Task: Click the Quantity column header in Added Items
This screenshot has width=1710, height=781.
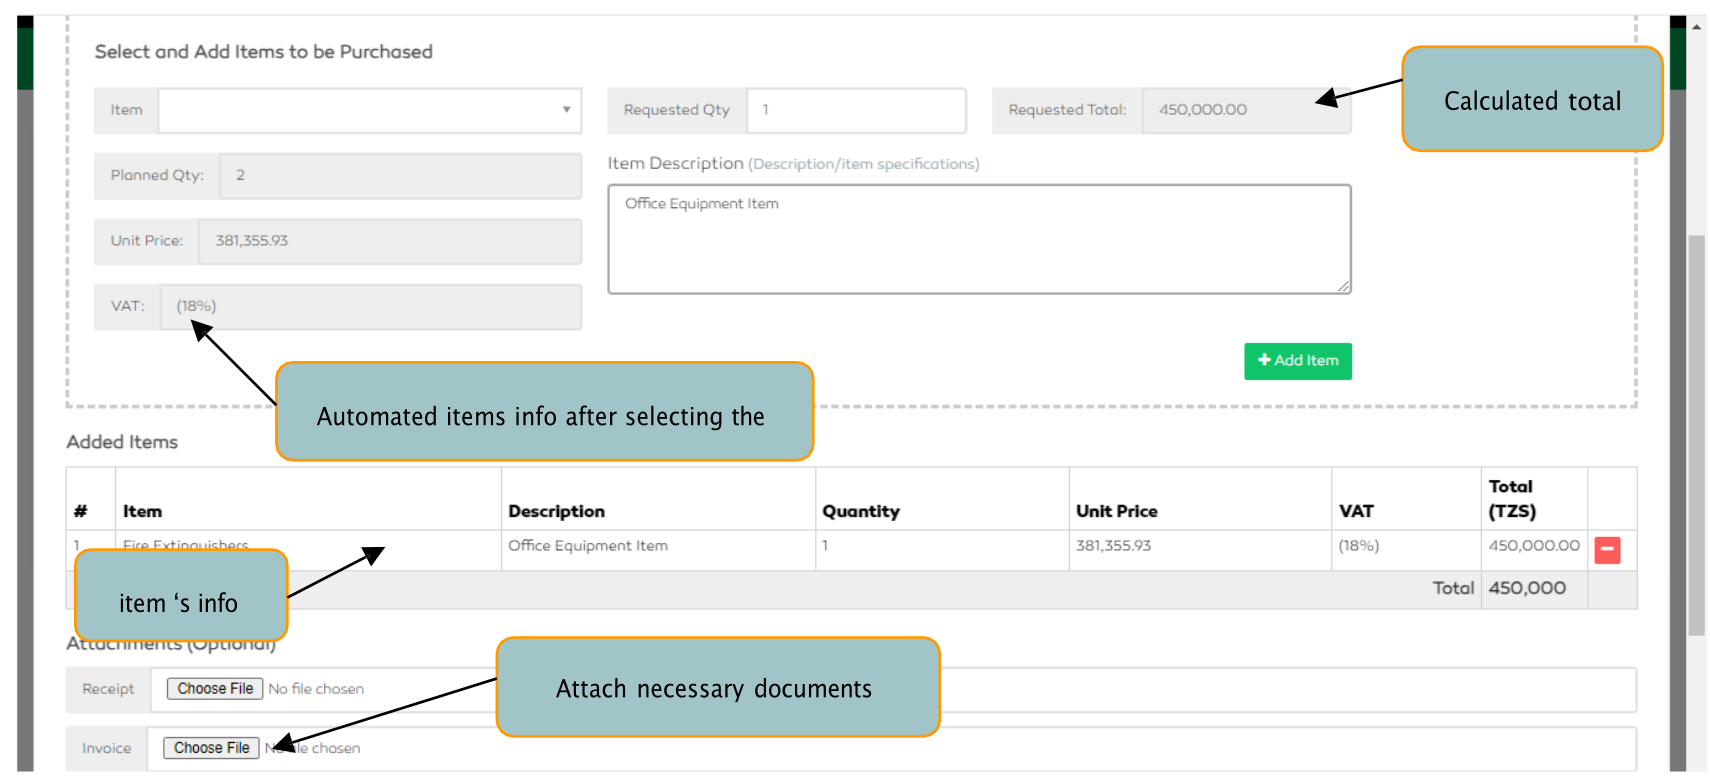Action: [x=860, y=511]
